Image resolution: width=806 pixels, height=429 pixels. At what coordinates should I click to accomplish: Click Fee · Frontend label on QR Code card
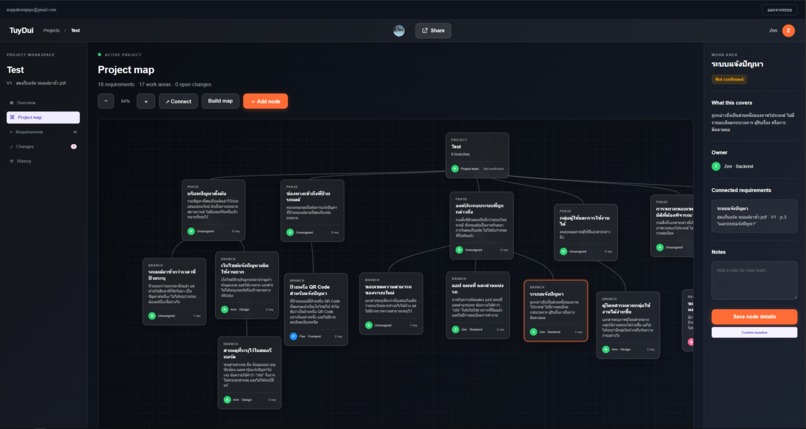coord(310,337)
